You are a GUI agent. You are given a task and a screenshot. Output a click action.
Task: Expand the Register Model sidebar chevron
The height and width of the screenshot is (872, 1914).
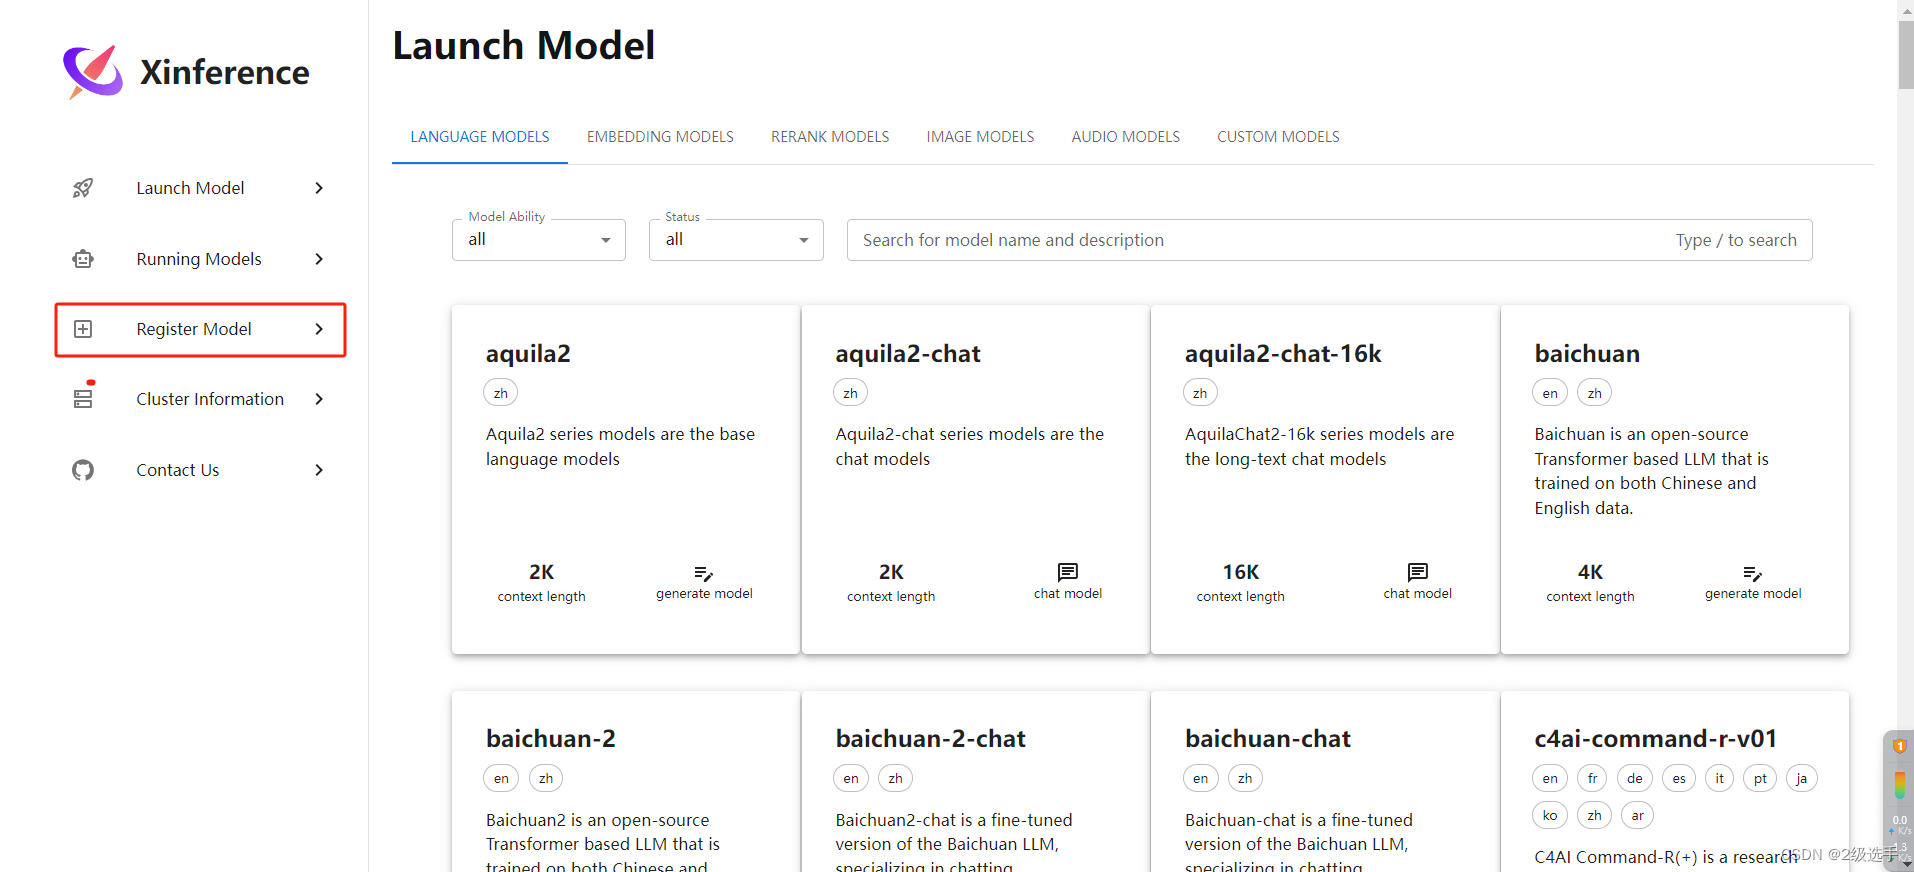click(x=319, y=329)
